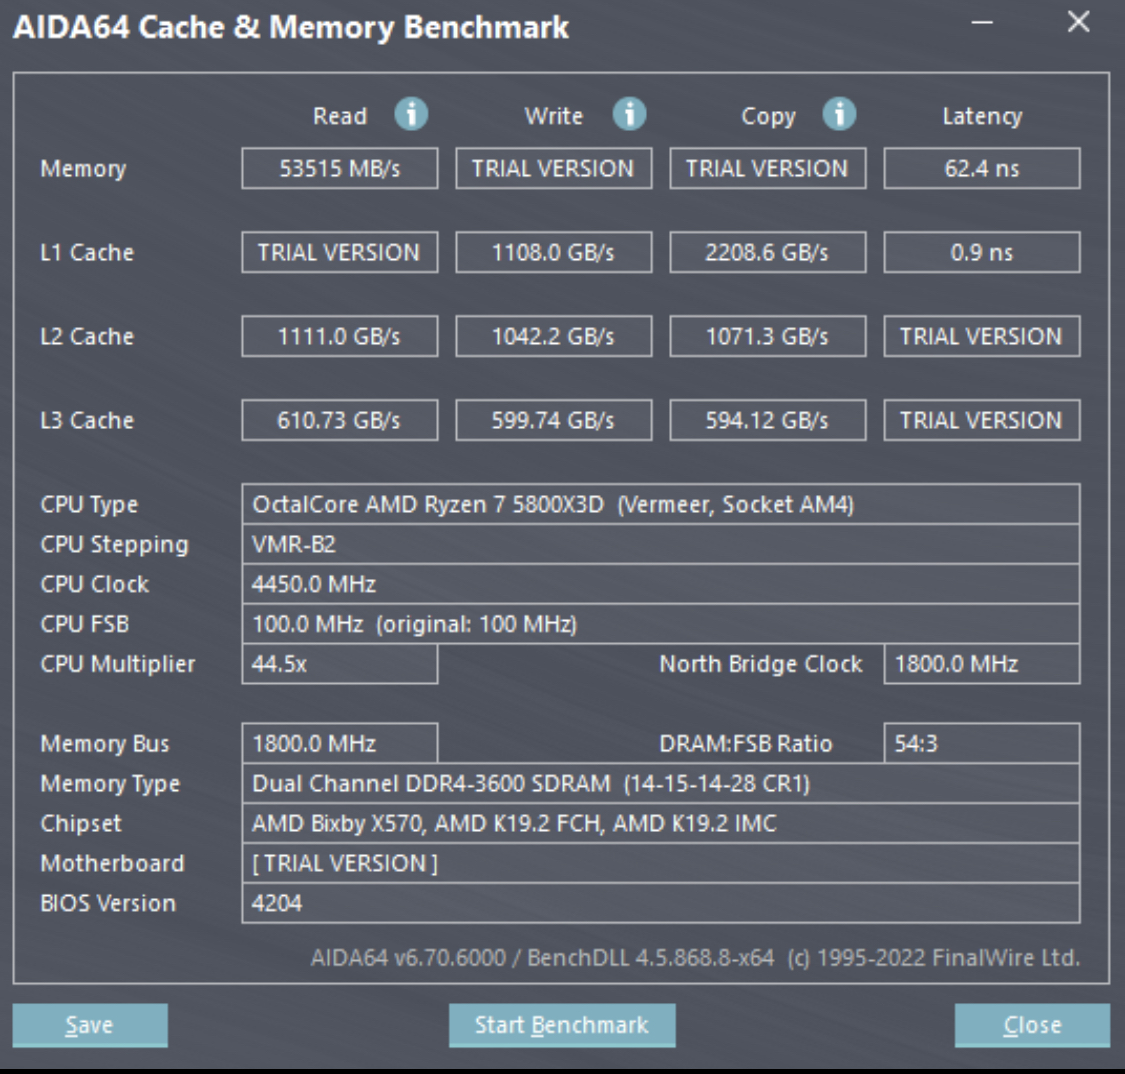Click the L1 Cache latency 0.9 ns
The height and width of the screenshot is (1074, 1125).
[x=982, y=253]
